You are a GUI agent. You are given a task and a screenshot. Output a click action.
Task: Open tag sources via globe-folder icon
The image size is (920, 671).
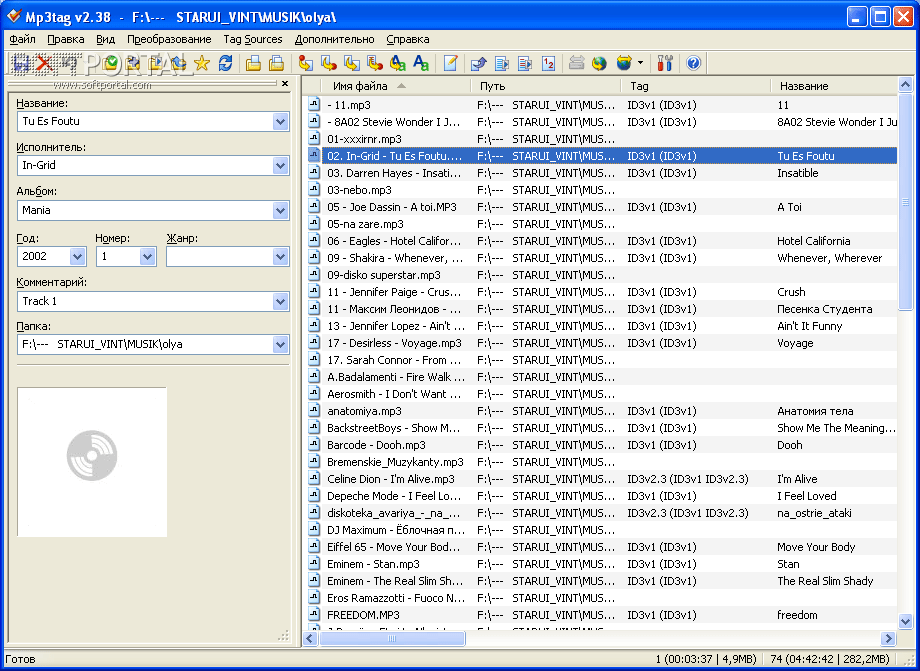pyautogui.click(x=624, y=63)
